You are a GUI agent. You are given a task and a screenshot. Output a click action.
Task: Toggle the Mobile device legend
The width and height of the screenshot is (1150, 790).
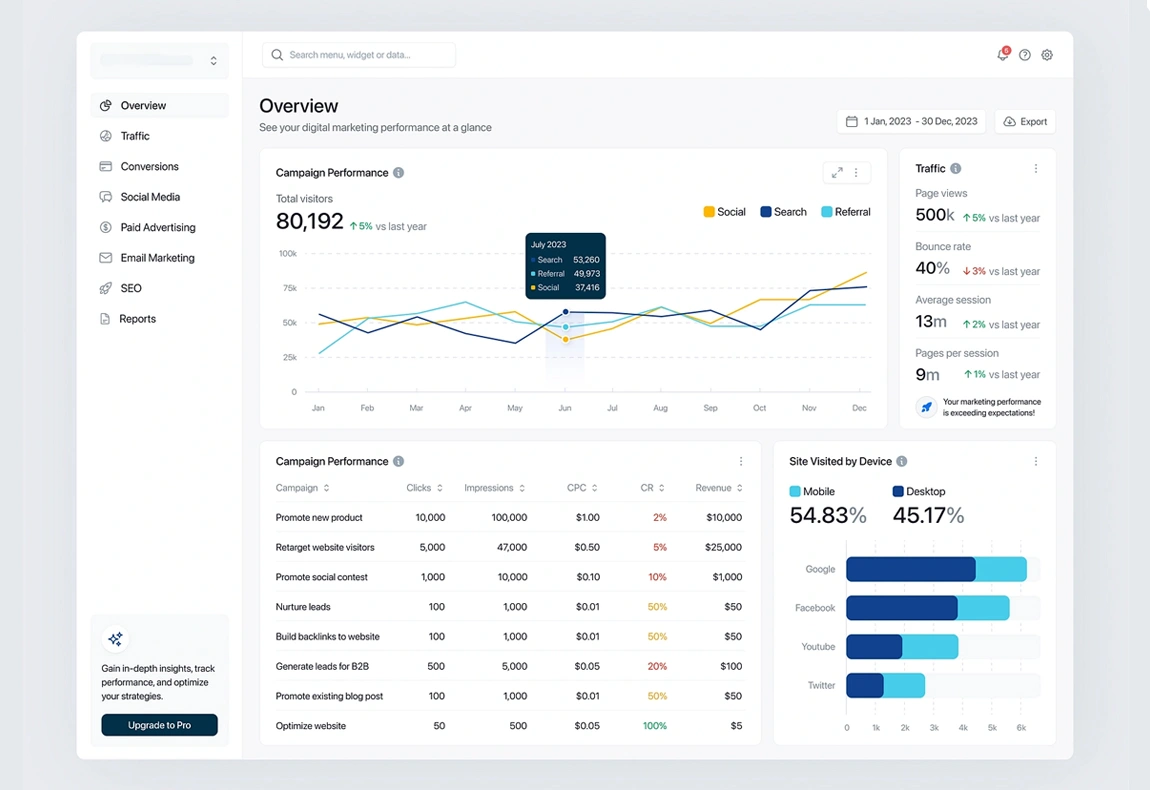tap(812, 491)
